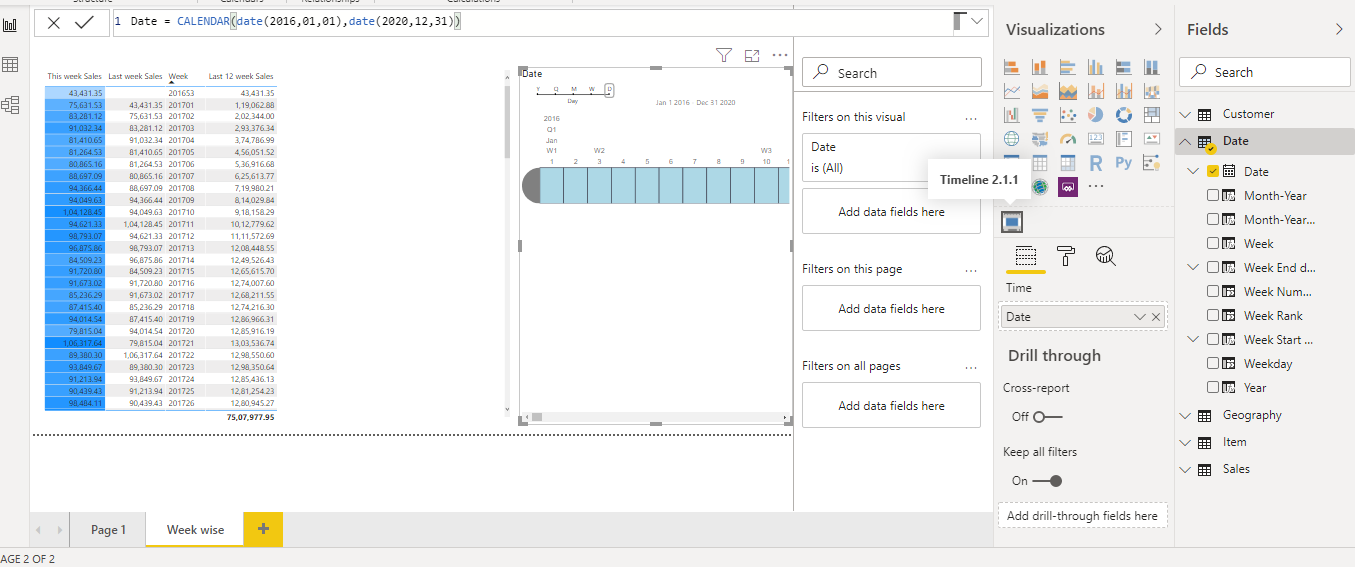1355x567 pixels.
Task: Open More options ellipsis on timeline visual
Action: pos(780,56)
